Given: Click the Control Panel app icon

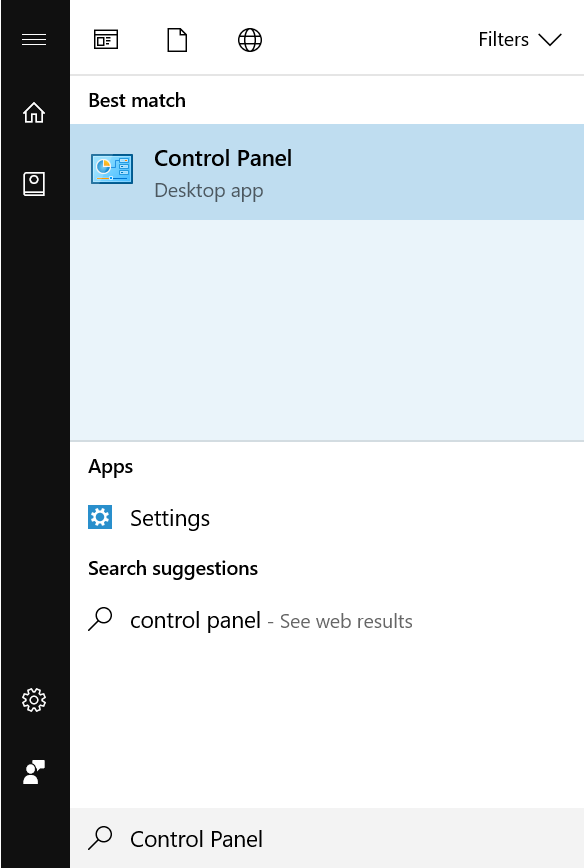Looking at the screenshot, I should pos(112,169).
